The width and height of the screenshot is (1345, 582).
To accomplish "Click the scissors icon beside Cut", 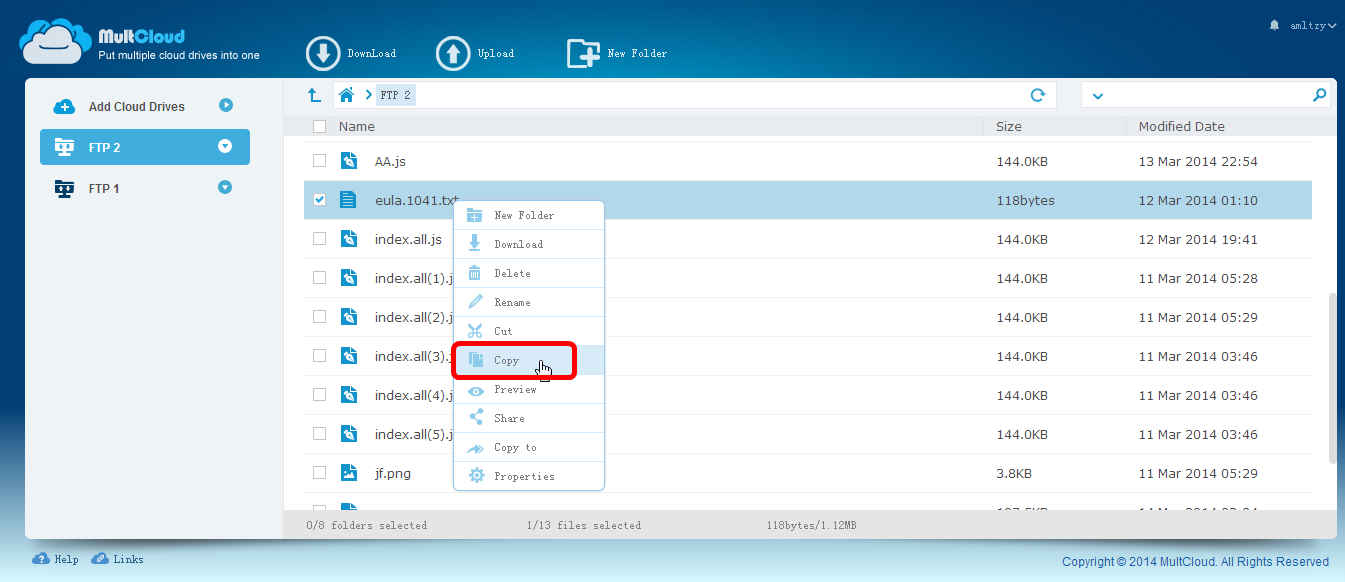I will [x=476, y=331].
